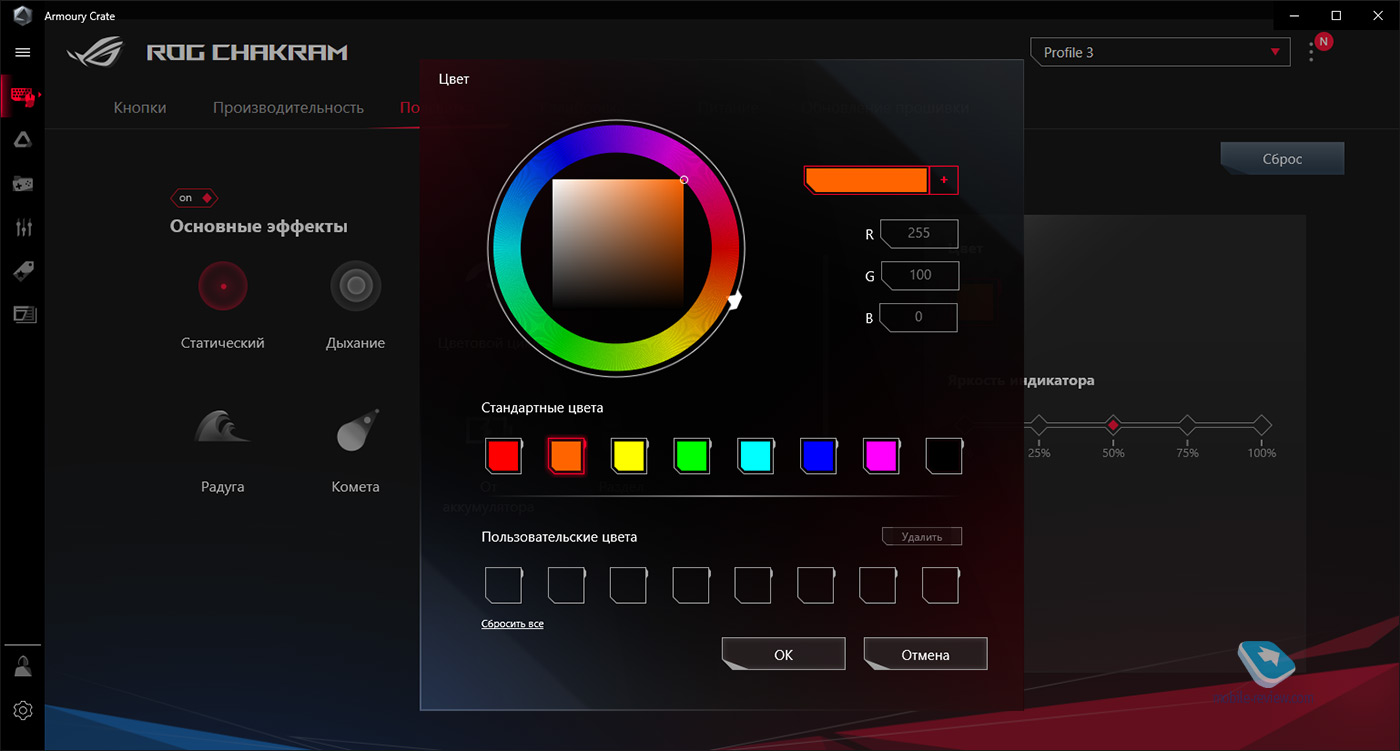Choose the Comet lighting effect icon
Screen dimensions: 1400x751
click(355, 430)
